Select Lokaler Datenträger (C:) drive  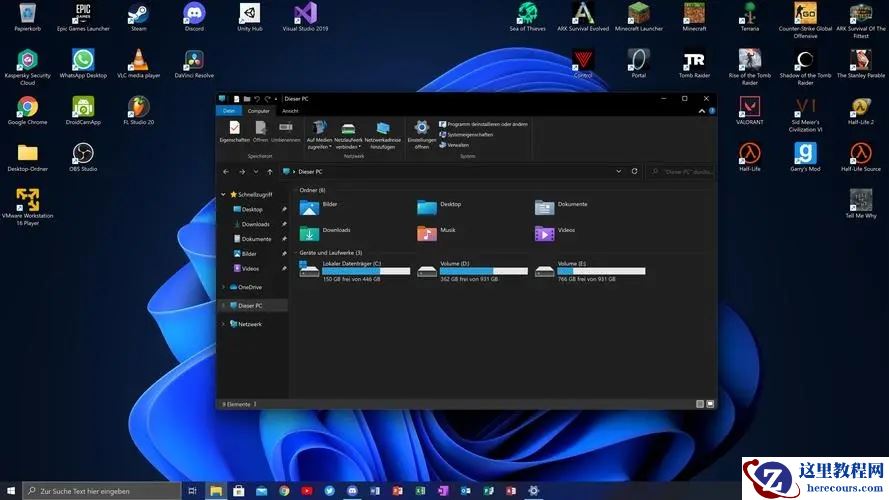tap(354, 272)
